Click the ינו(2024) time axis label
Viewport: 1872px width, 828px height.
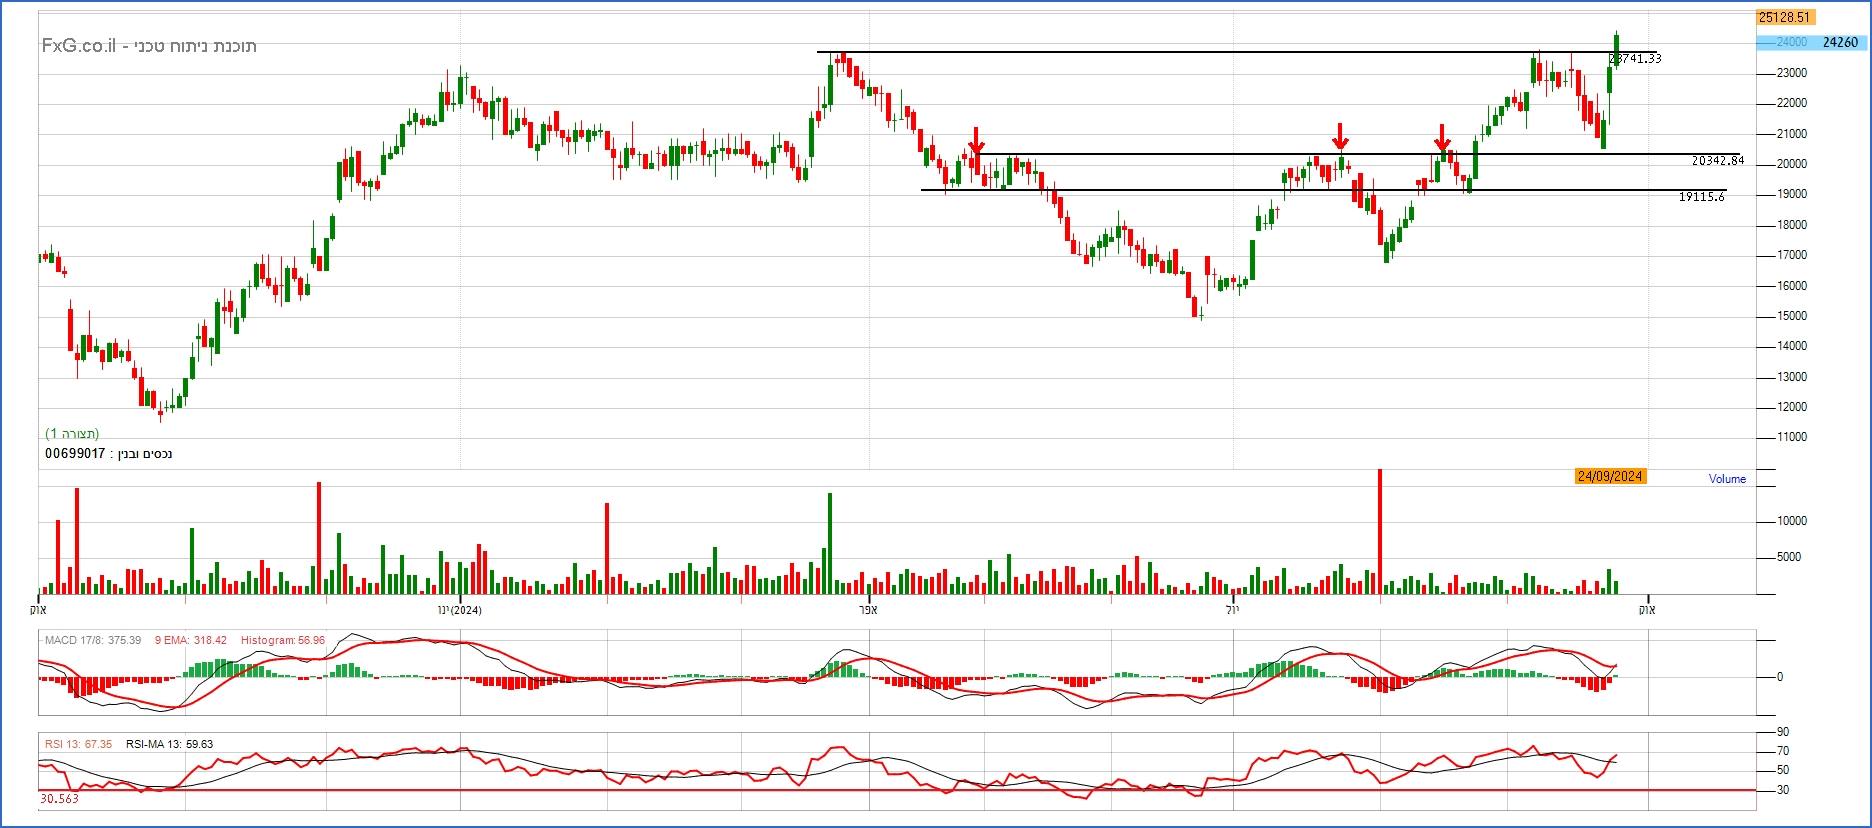[x=459, y=610]
